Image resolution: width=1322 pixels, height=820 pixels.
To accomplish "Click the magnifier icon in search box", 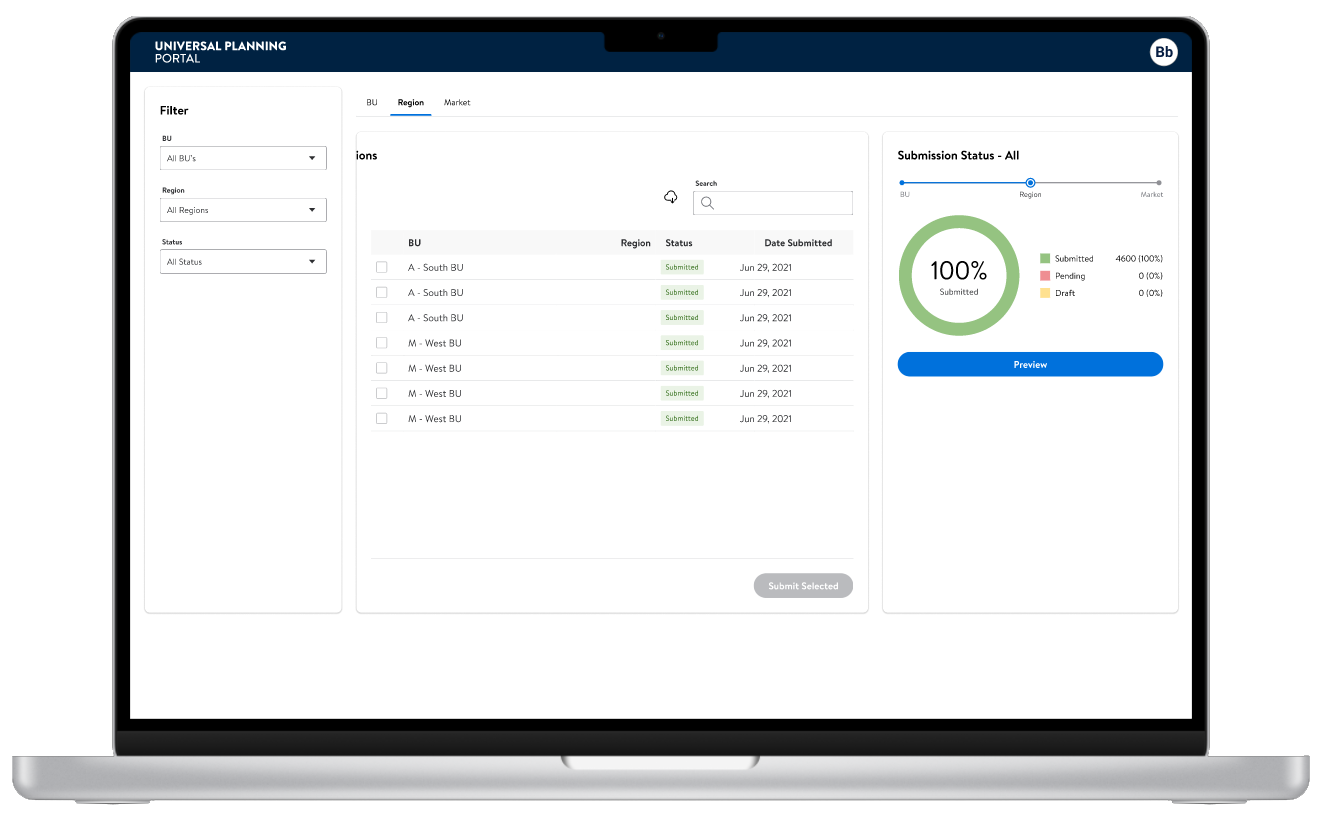I will [x=707, y=203].
